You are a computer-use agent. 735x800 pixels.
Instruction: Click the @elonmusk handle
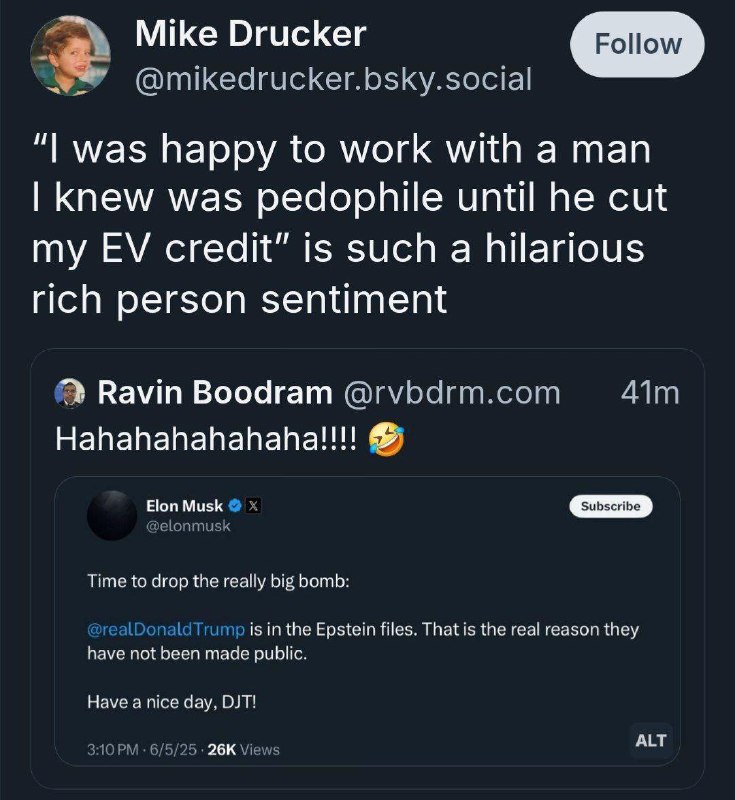coord(188,526)
